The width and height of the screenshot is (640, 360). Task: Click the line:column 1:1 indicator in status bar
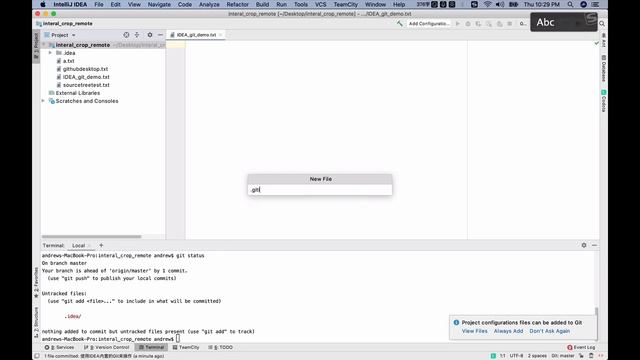point(502,356)
